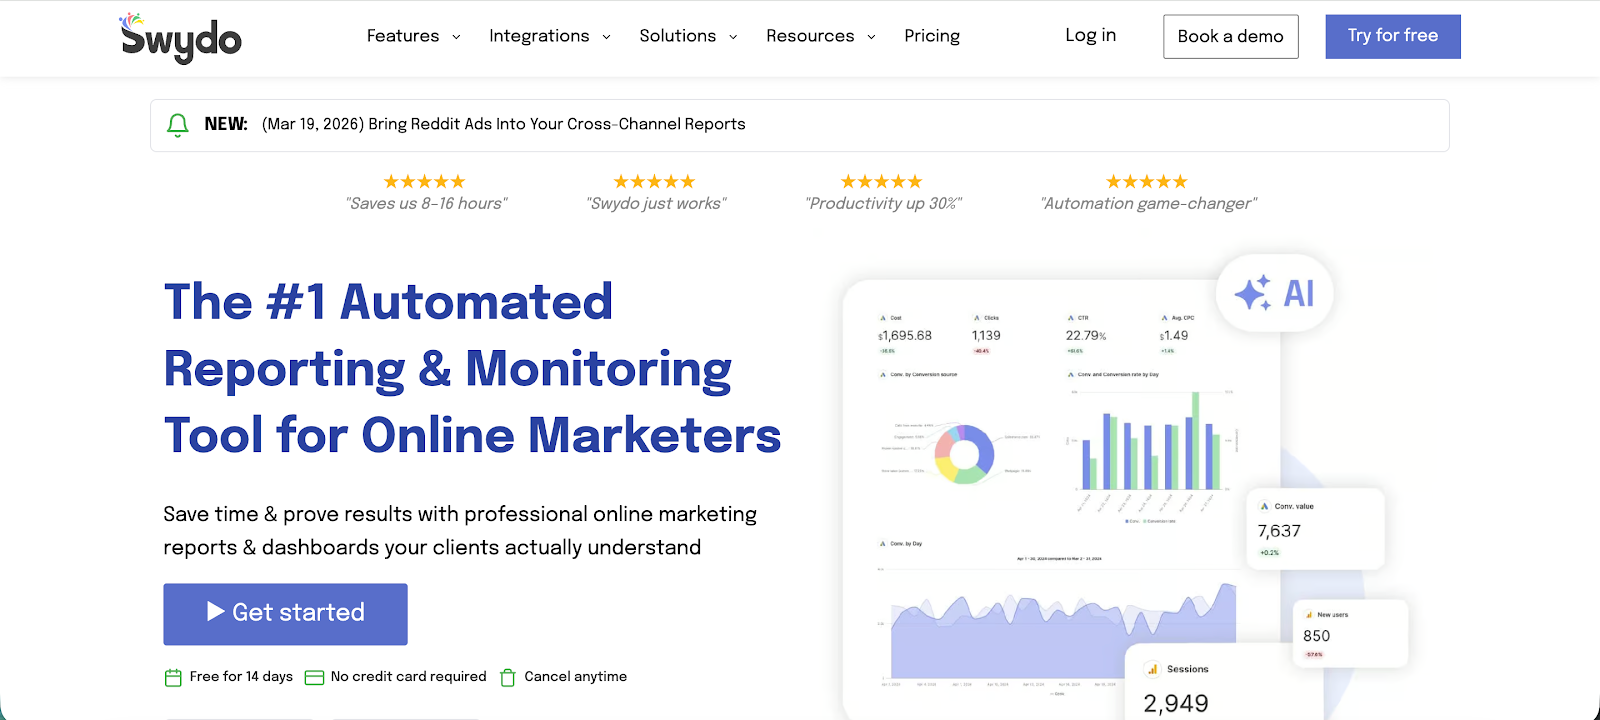Open the Features menu
1600x720 pixels.
tap(403, 36)
